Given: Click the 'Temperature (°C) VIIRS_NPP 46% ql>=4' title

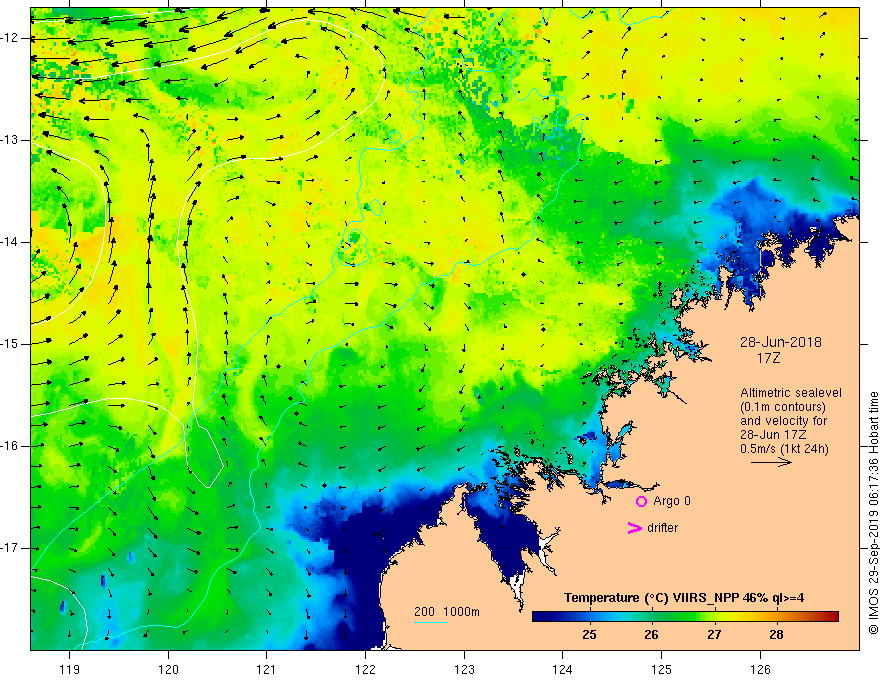Looking at the screenshot, I should (684, 598).
